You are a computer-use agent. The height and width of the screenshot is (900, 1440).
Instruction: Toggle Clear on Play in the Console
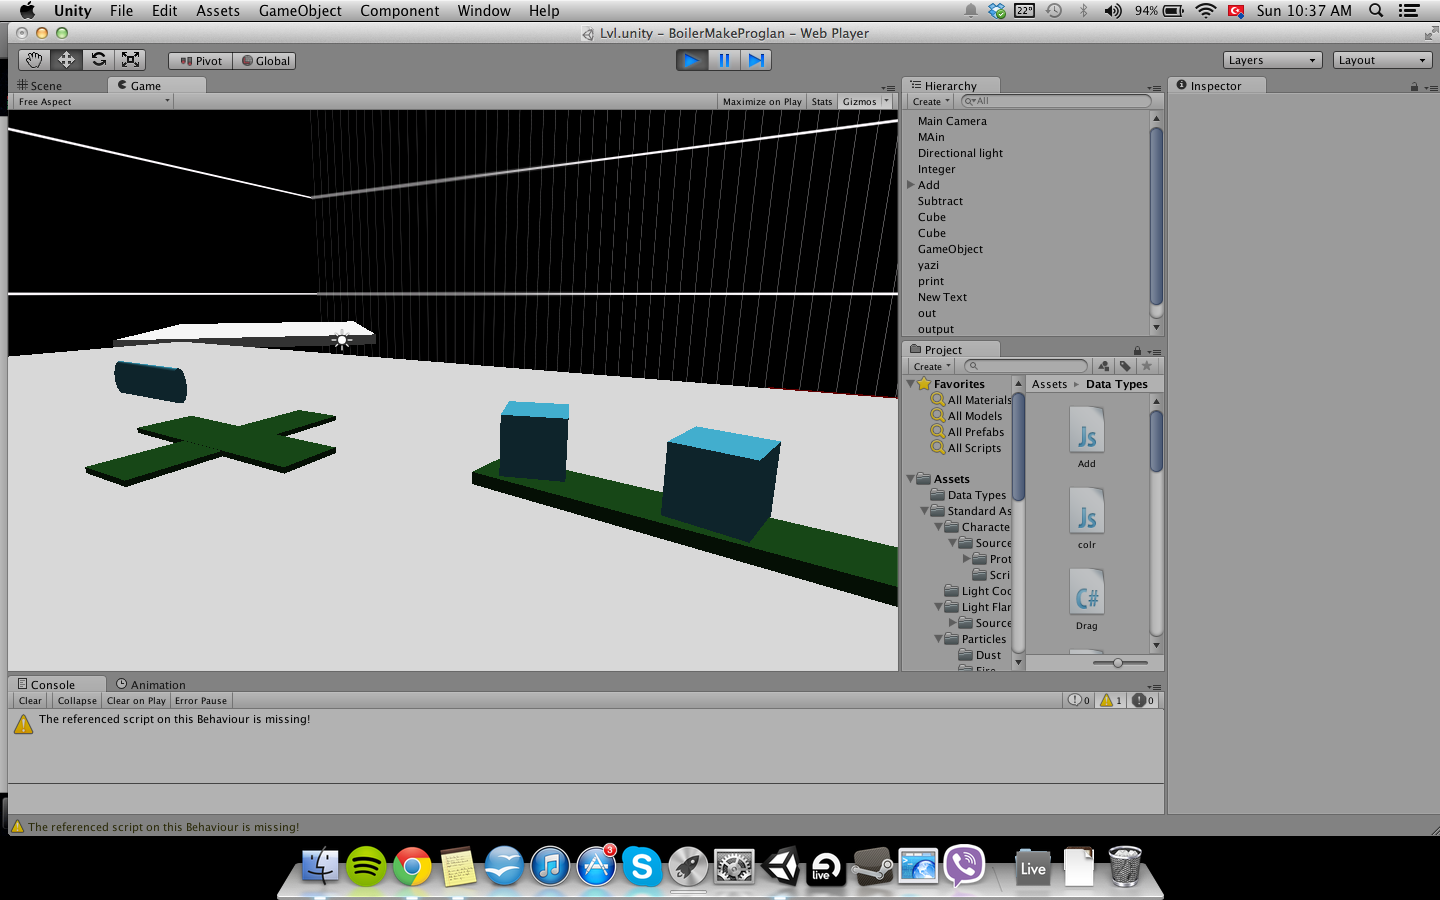[x=136, y=701]
